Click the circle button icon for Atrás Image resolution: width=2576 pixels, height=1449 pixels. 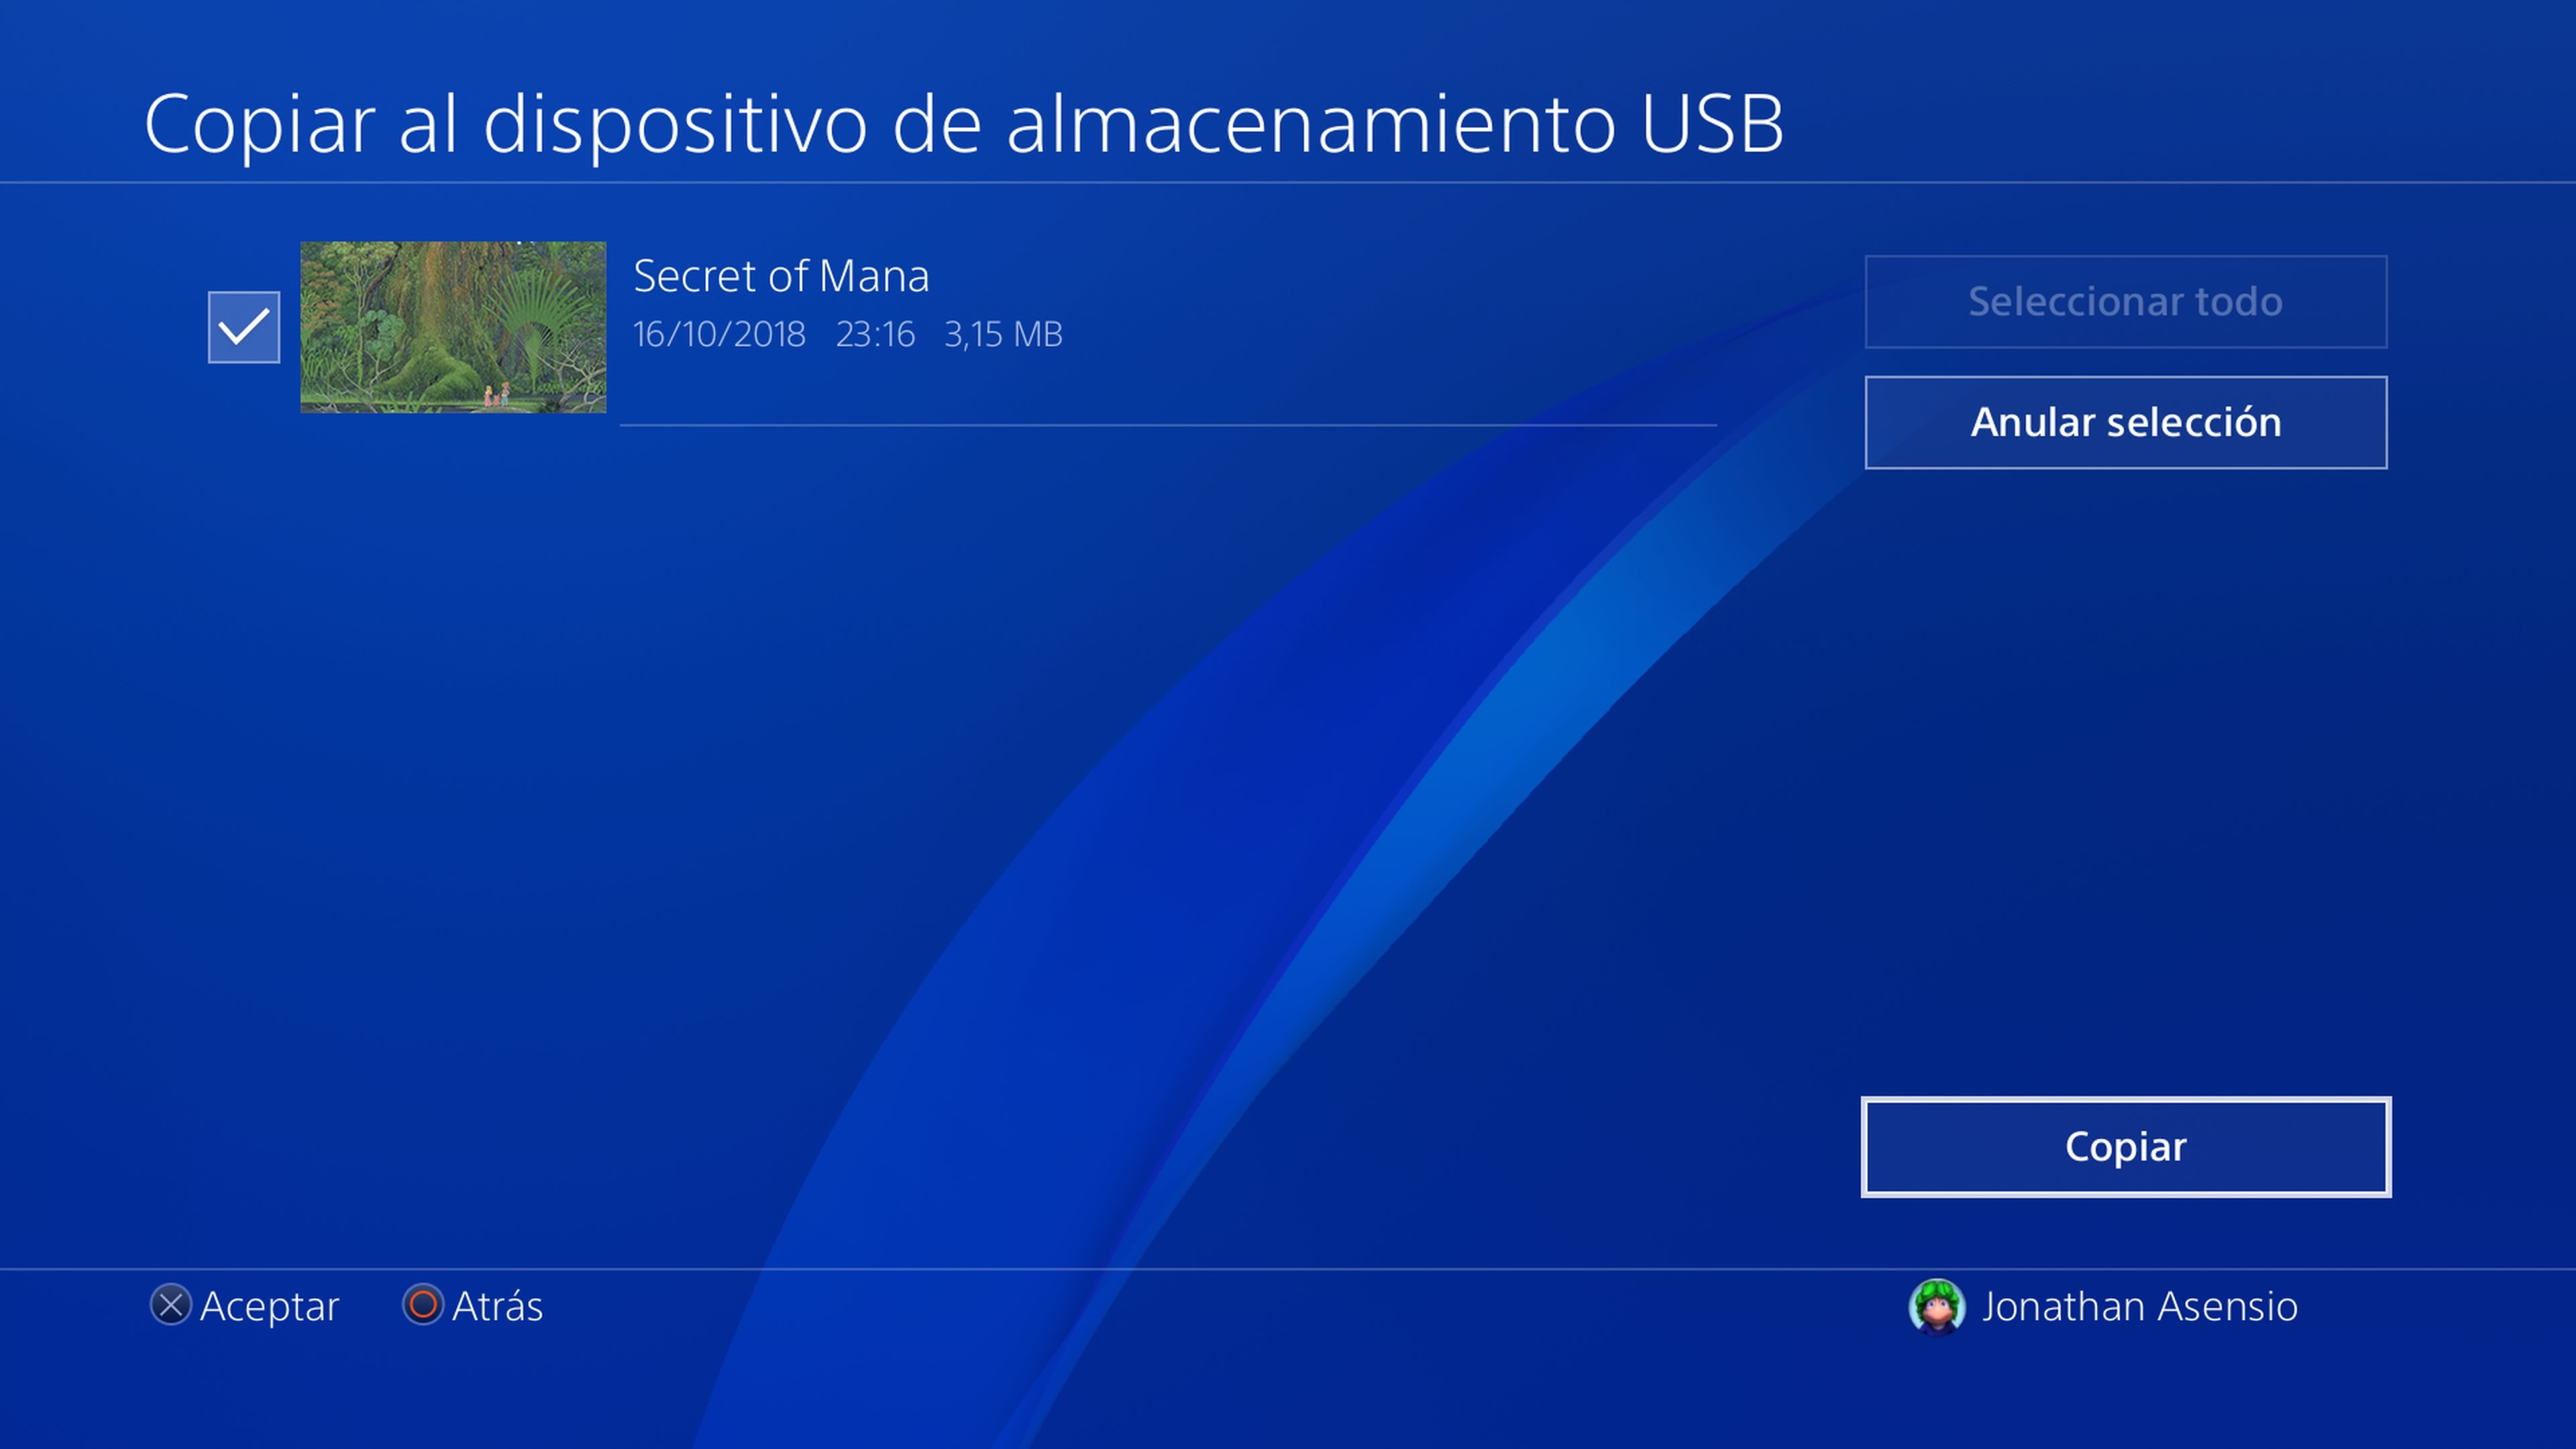pos(423,1305)
